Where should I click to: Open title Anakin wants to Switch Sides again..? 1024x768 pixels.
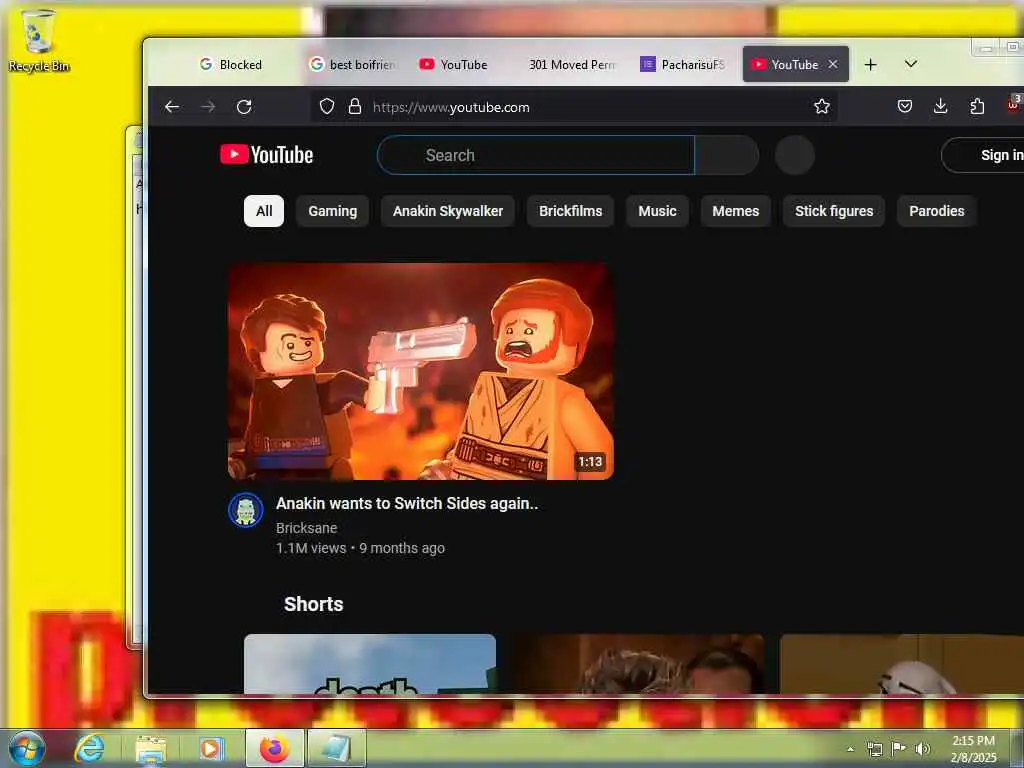[407, 504]
